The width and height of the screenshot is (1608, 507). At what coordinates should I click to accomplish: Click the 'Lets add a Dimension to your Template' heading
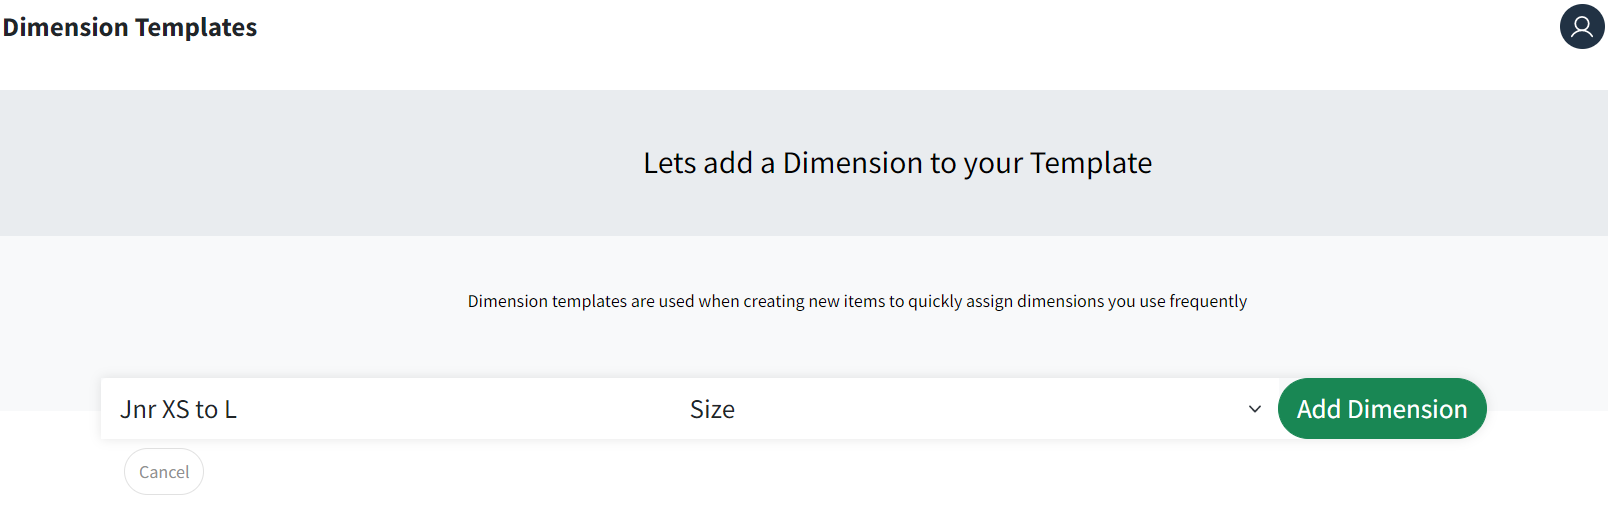[898, 162]
